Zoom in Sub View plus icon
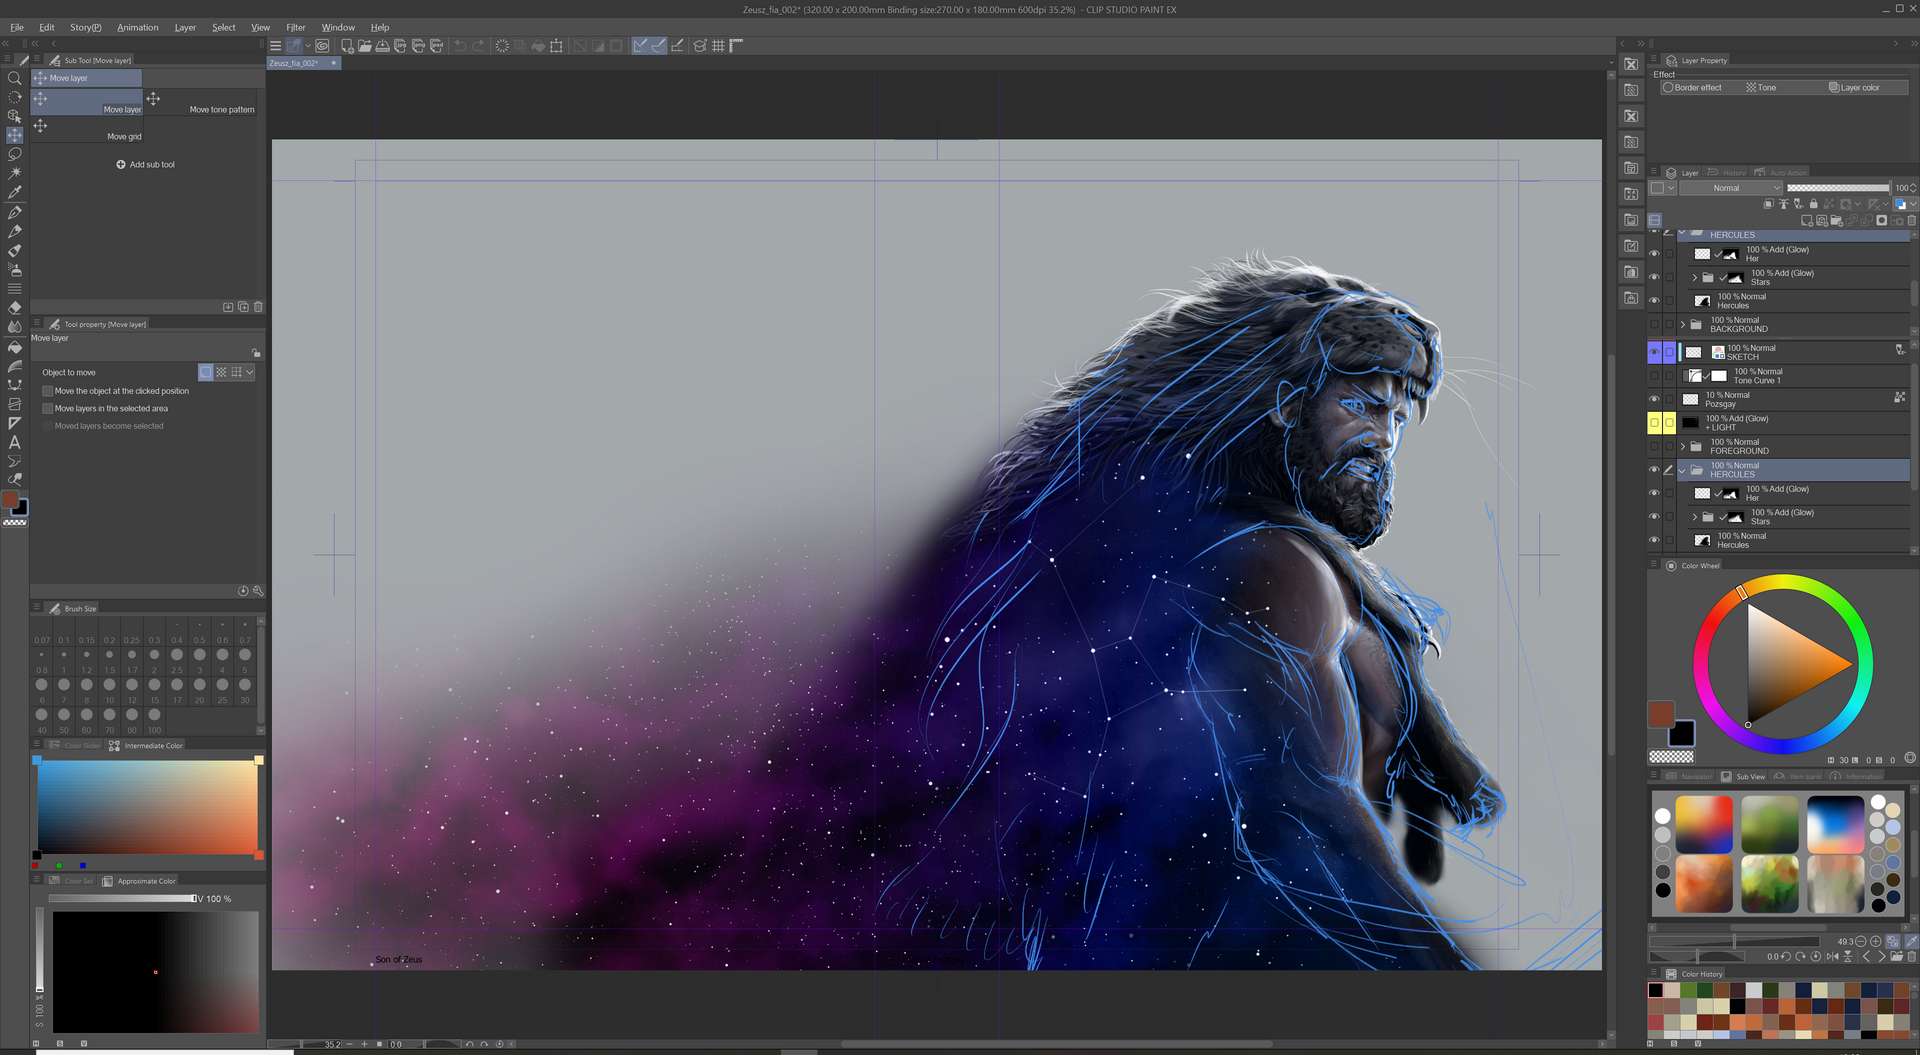The image size is (1920, 1055). click(x=1875, y=941)
